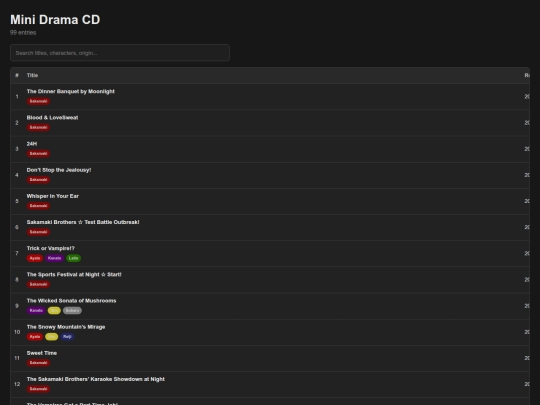Click the purple Kanato tag under Trick or Vampire!?

[54, 258]
